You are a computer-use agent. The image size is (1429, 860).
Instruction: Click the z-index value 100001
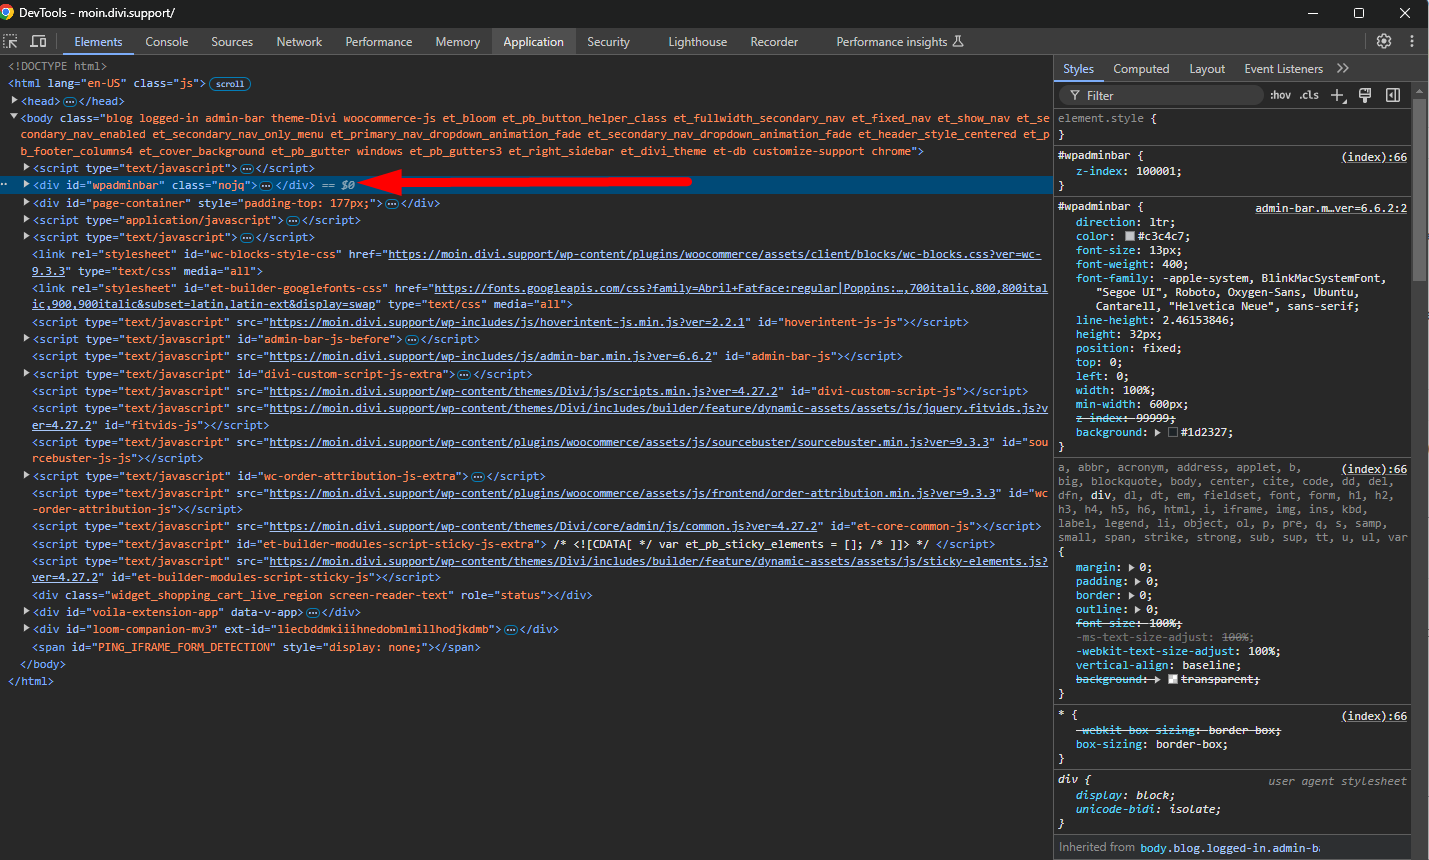pyautogui.click(x=1157, y=171)
